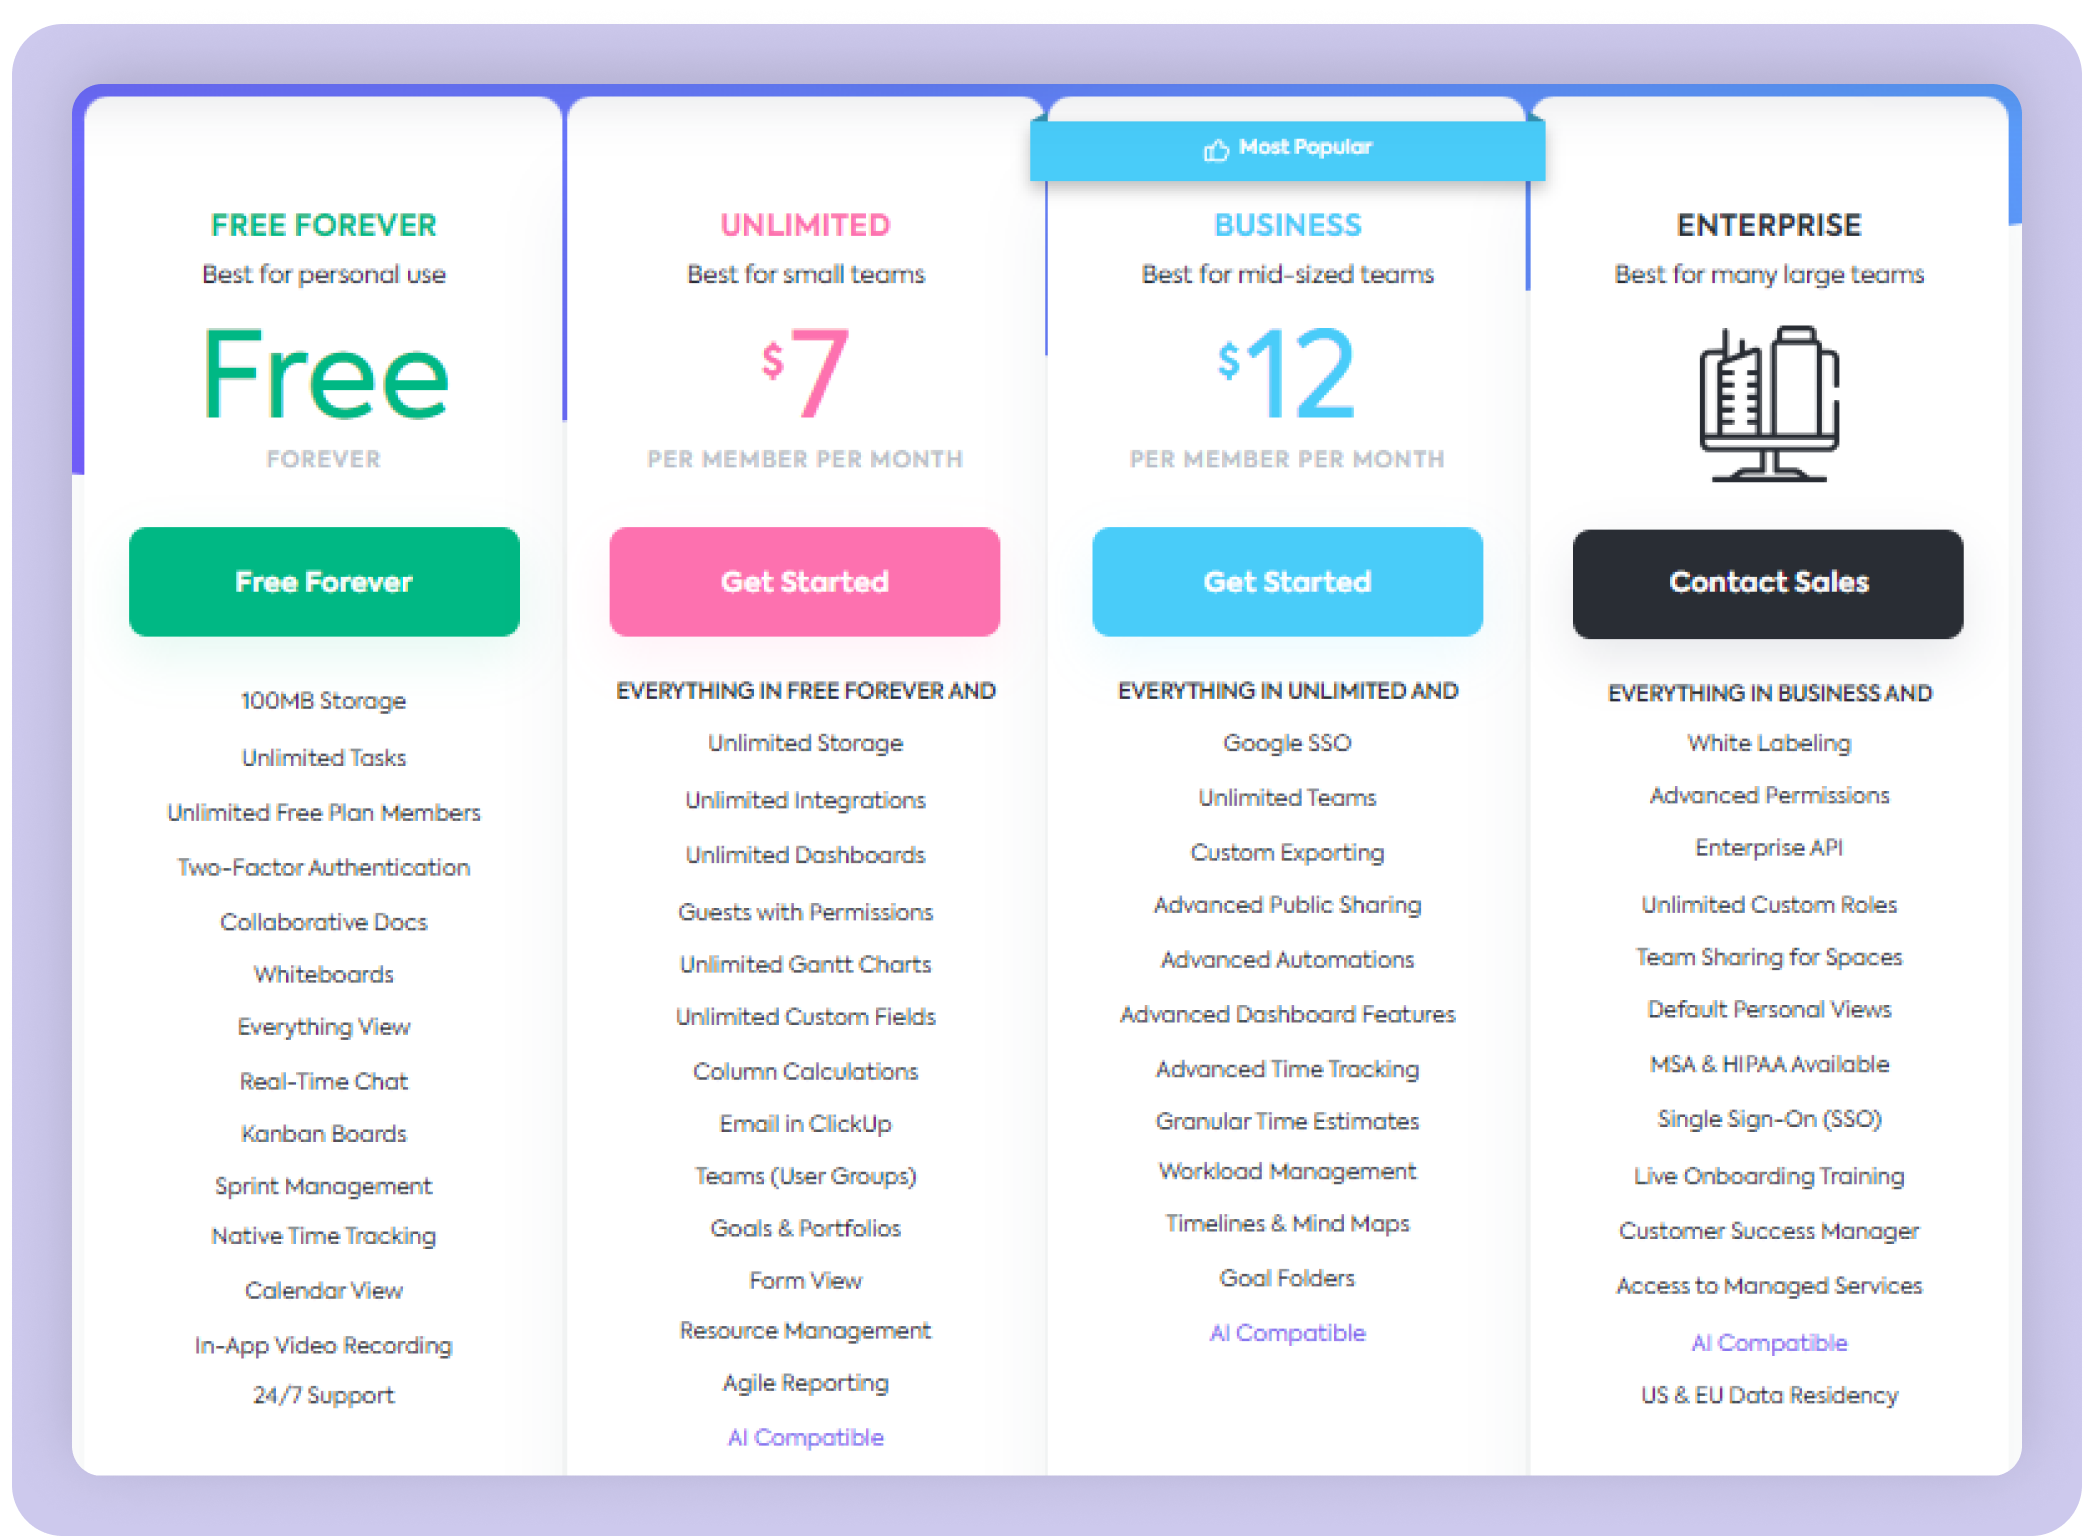2094x1536 pixels.
Task: Click Collaborative Docs feature
Action: (324, 922)
